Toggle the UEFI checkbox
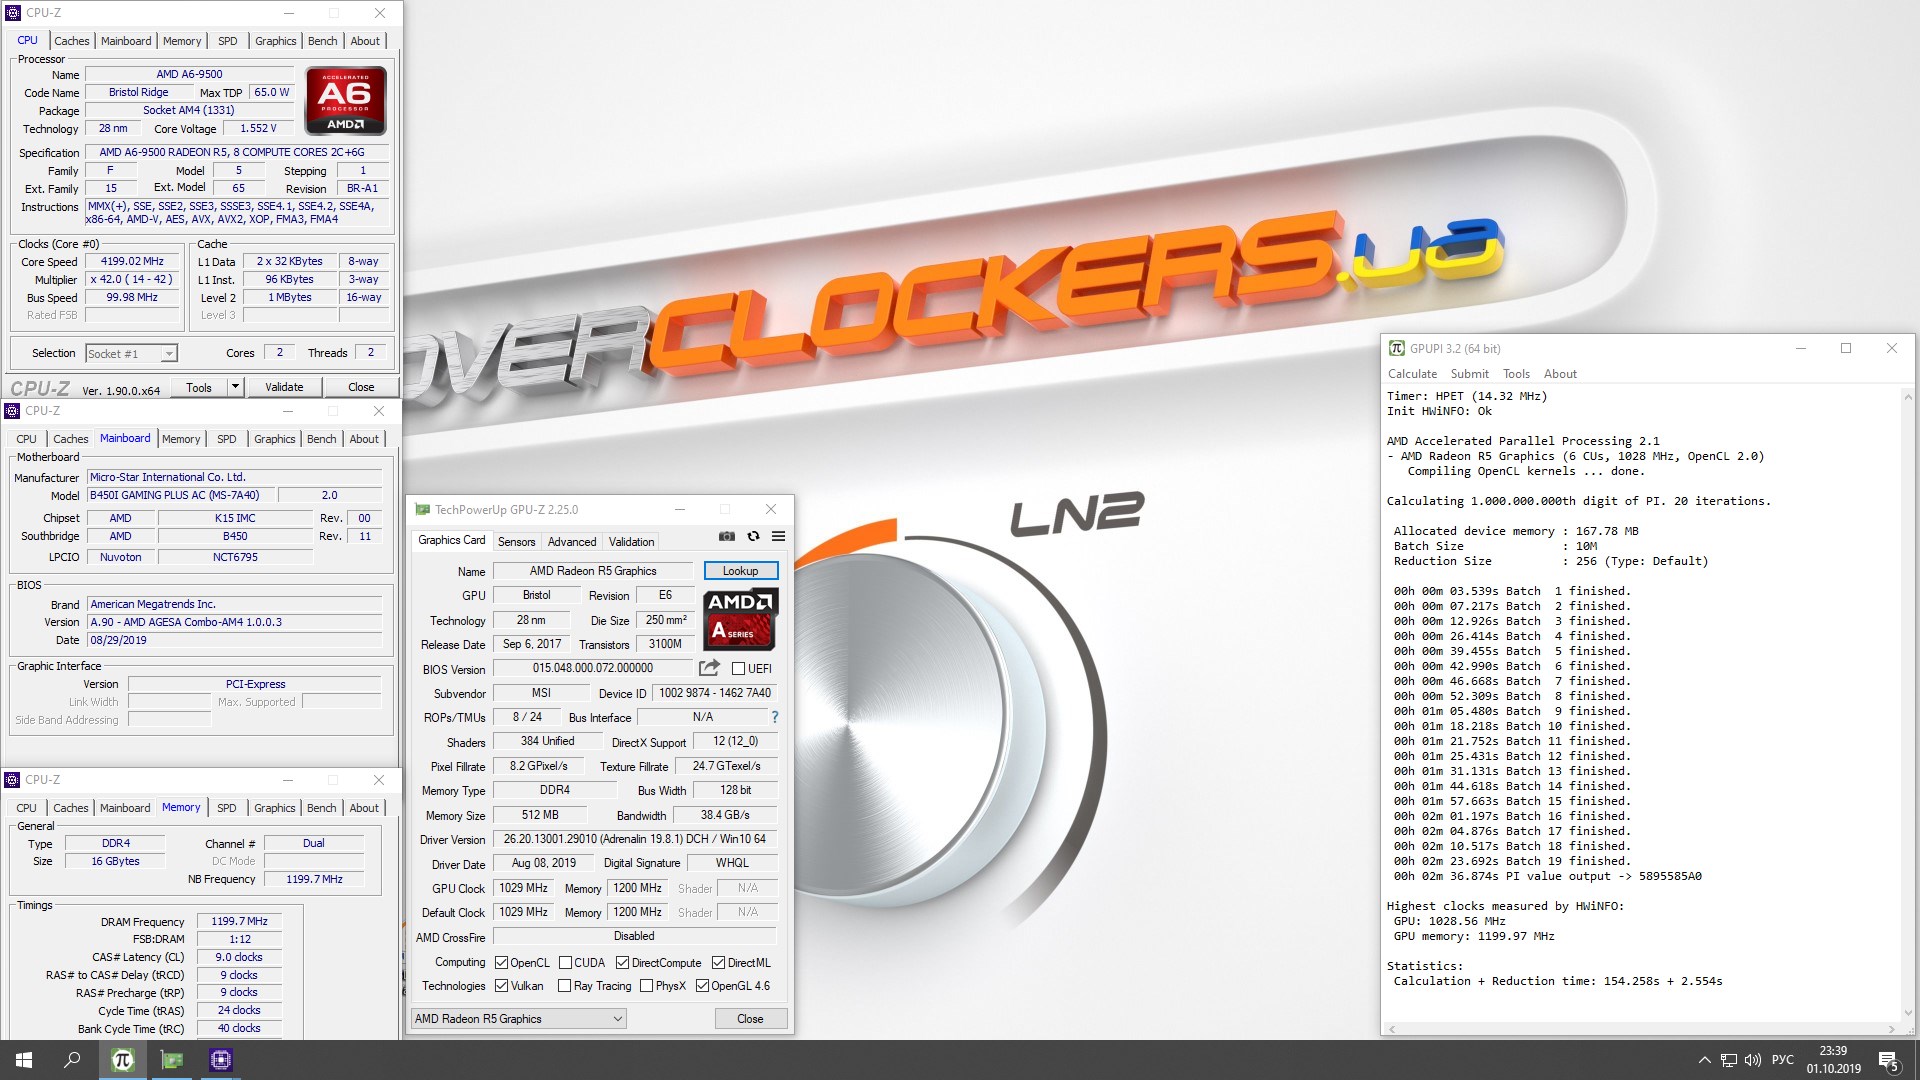Screen dimensions: 1920x1080 [x=738, y=668]
